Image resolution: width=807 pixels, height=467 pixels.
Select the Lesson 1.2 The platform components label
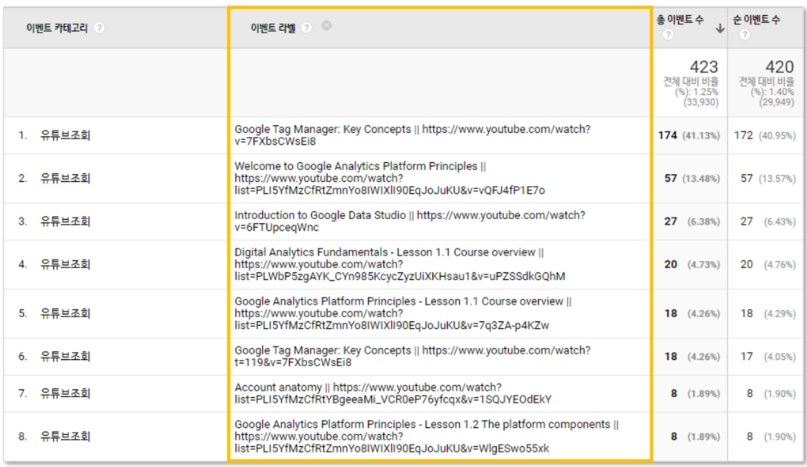[427, 437]
